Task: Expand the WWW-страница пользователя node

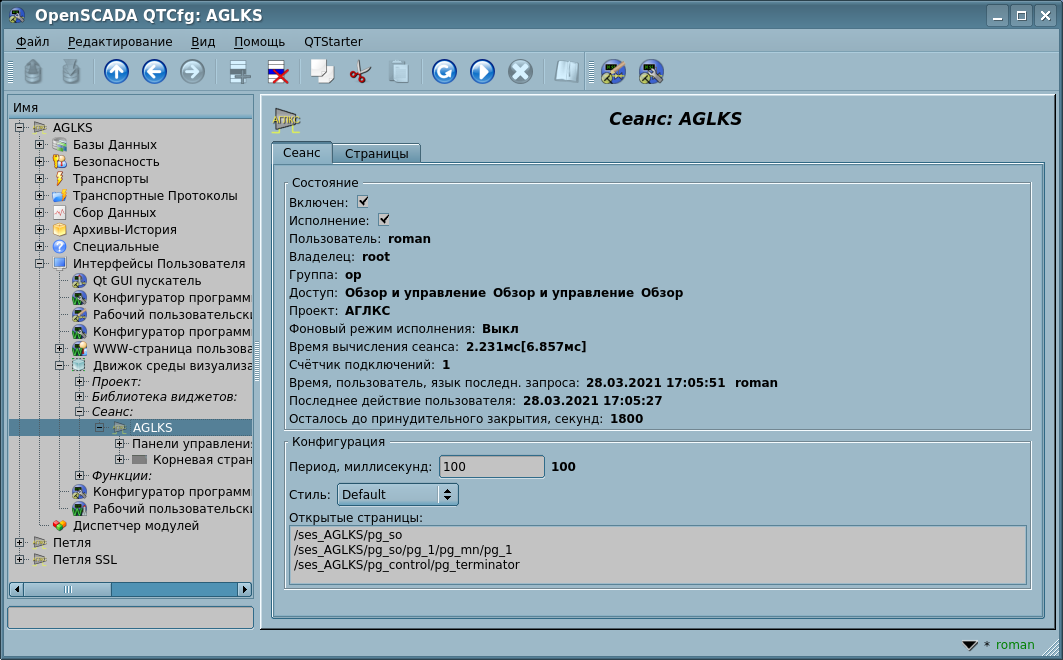Action: click(60, 348)
